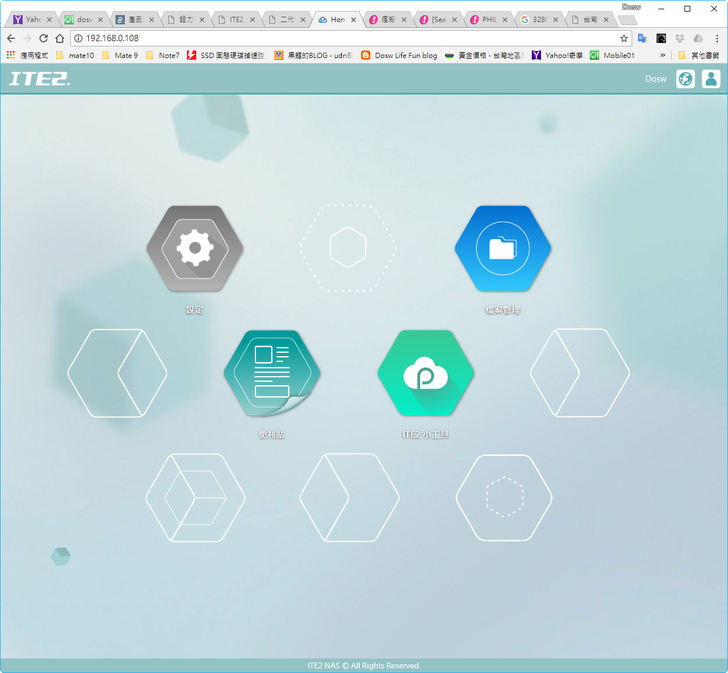Viewport: 728px width, 673px height.
Task: Click the Dosw username in header
Action: (655, 79)
